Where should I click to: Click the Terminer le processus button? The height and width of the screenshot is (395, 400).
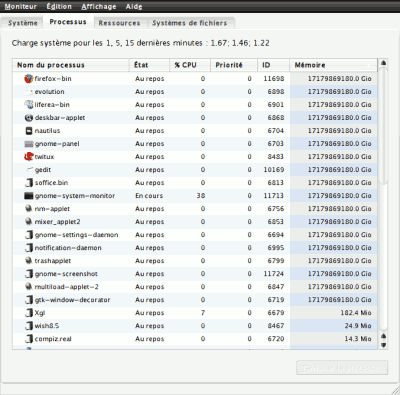342,368
